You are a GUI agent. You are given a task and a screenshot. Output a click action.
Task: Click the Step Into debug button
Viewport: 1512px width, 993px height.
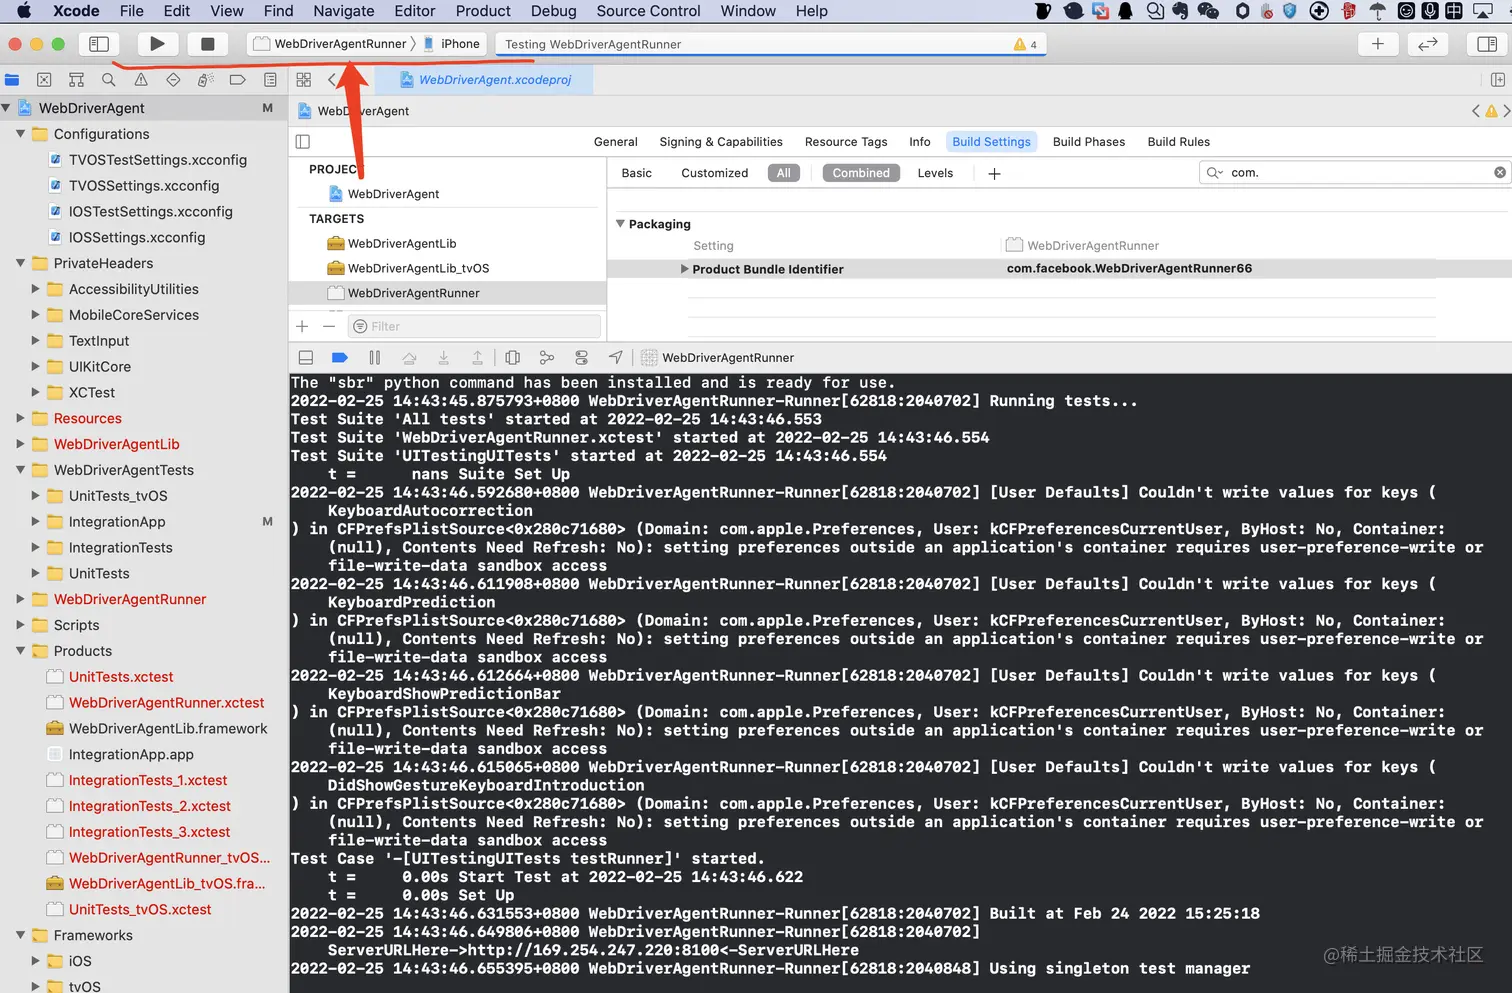coord(443,358)
